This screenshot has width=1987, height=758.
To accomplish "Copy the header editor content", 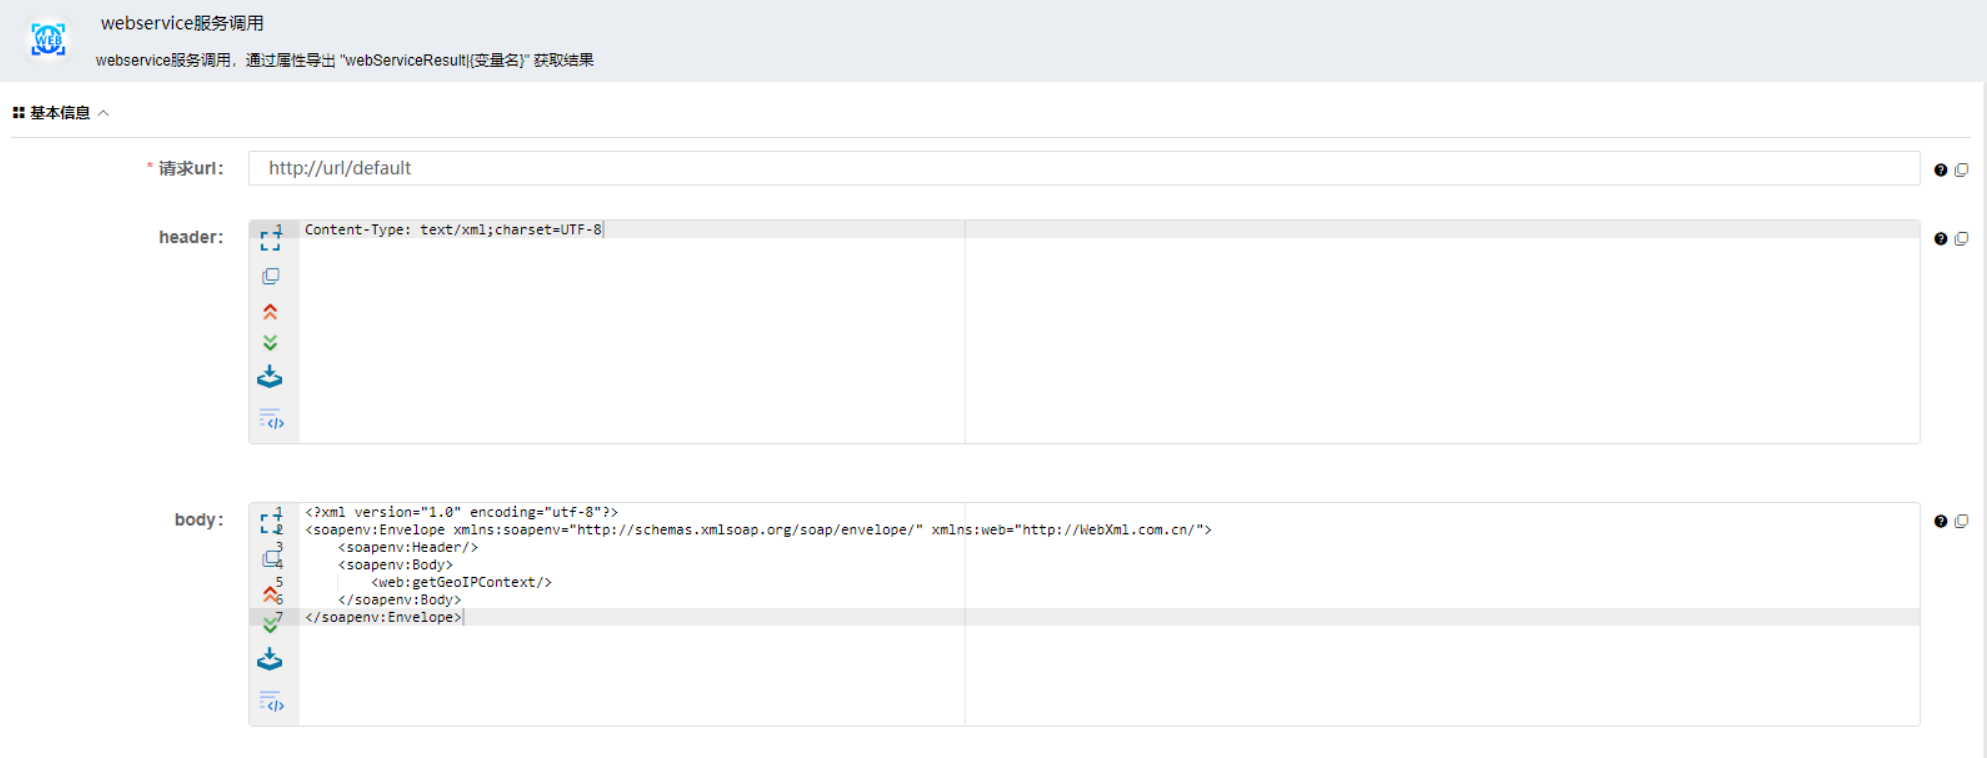I will pos(270,276).
